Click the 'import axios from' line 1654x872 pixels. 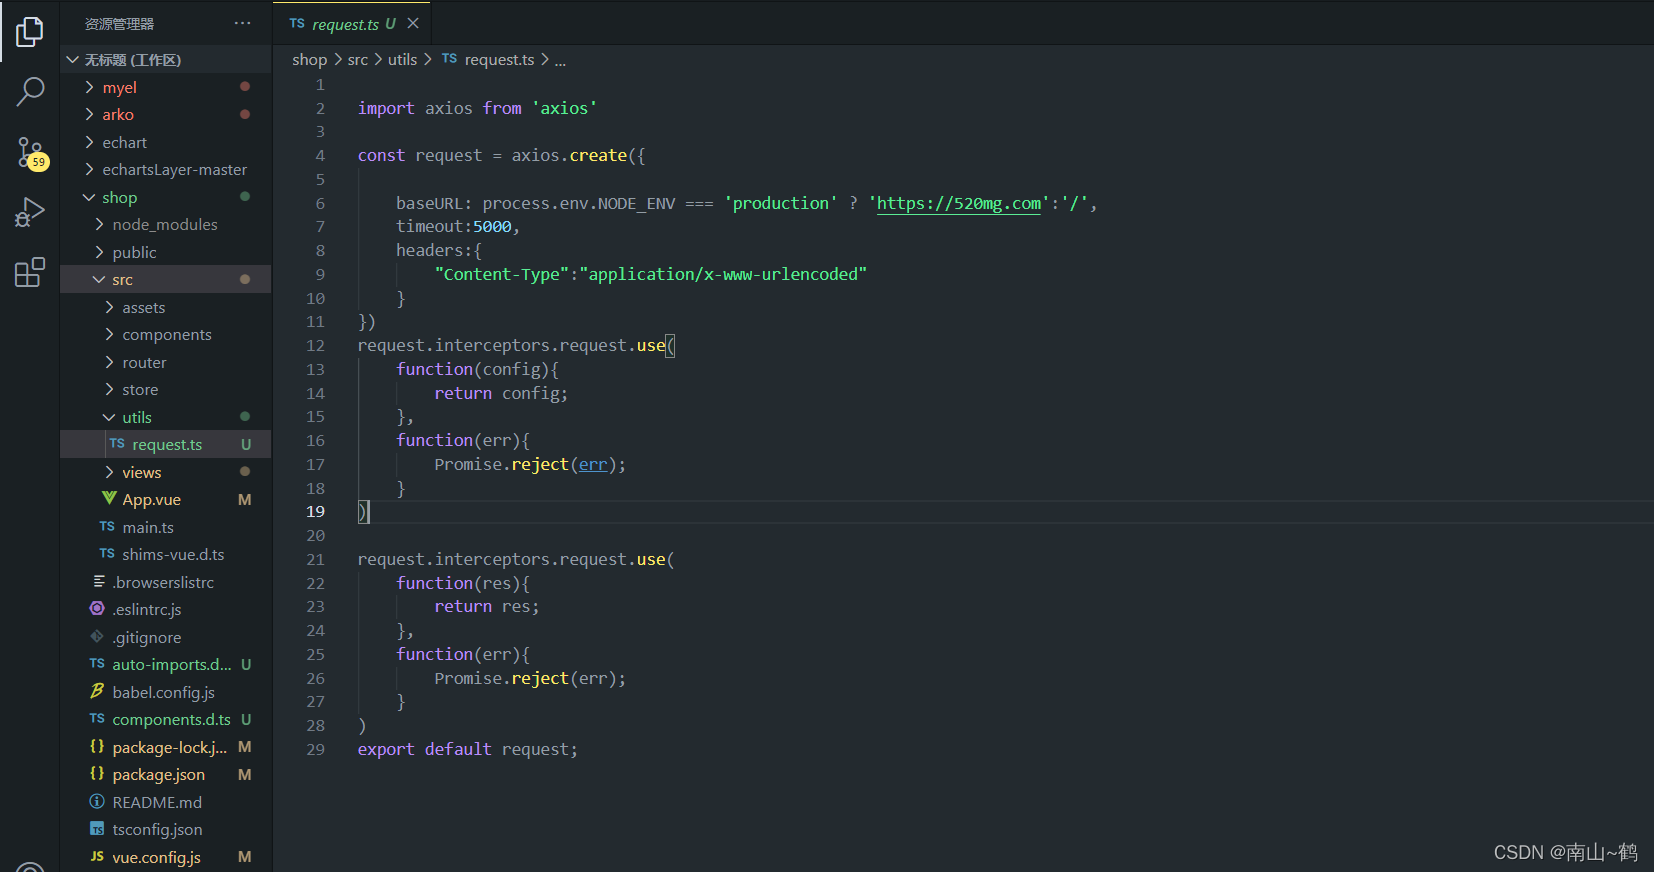pos(477,108)
